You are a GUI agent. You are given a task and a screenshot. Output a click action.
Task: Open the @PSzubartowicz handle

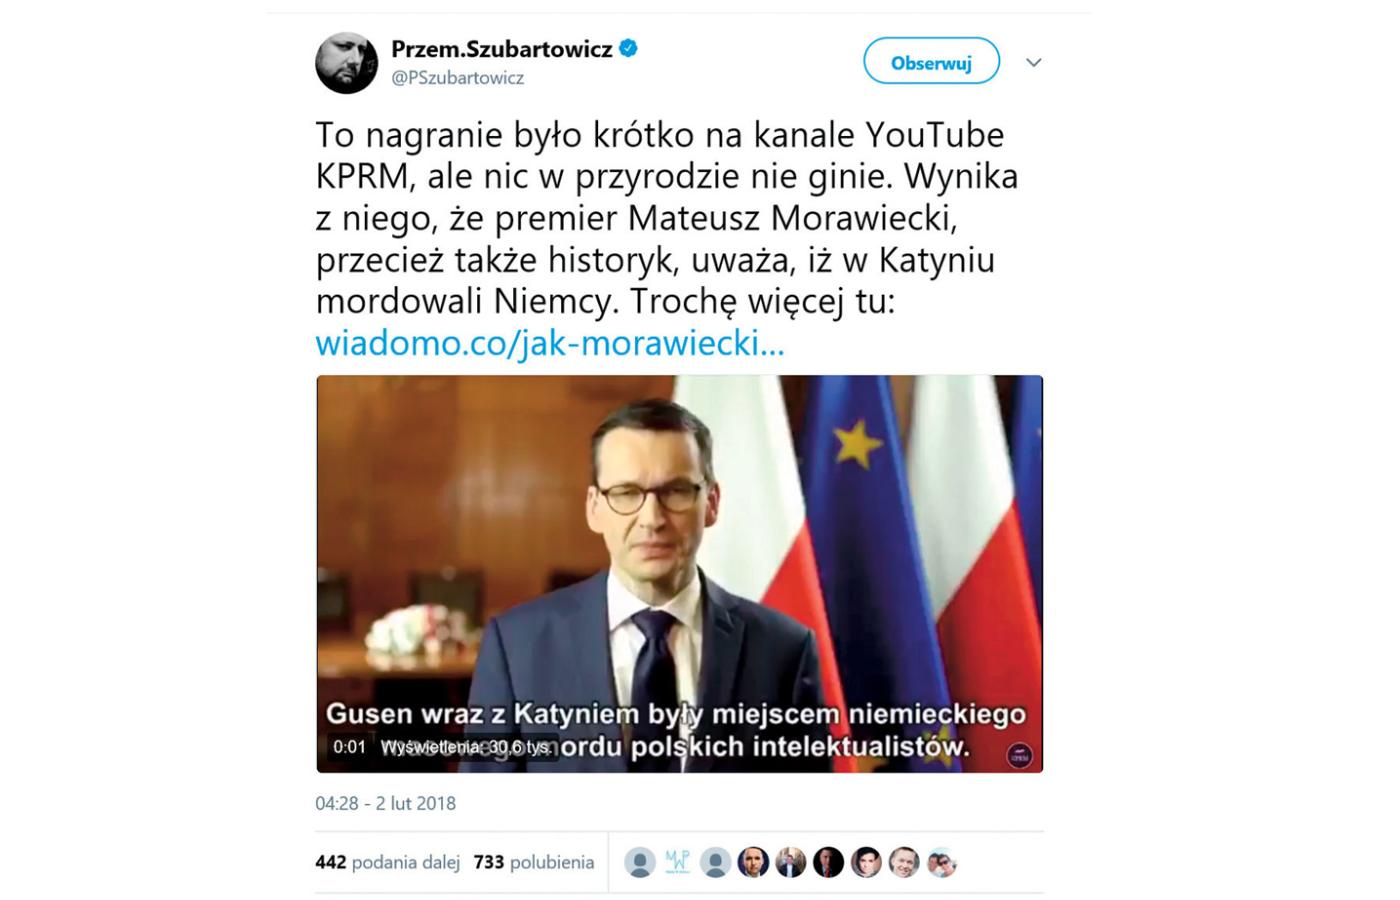457,78
